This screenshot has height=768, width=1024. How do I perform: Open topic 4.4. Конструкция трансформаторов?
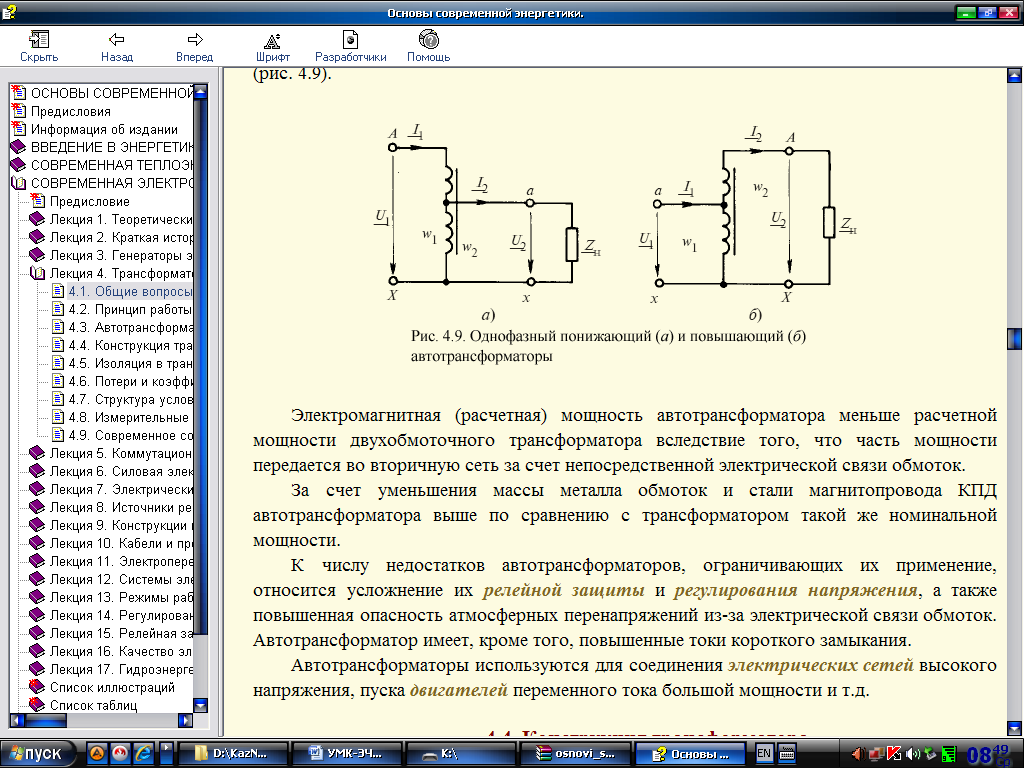(130, 345)
